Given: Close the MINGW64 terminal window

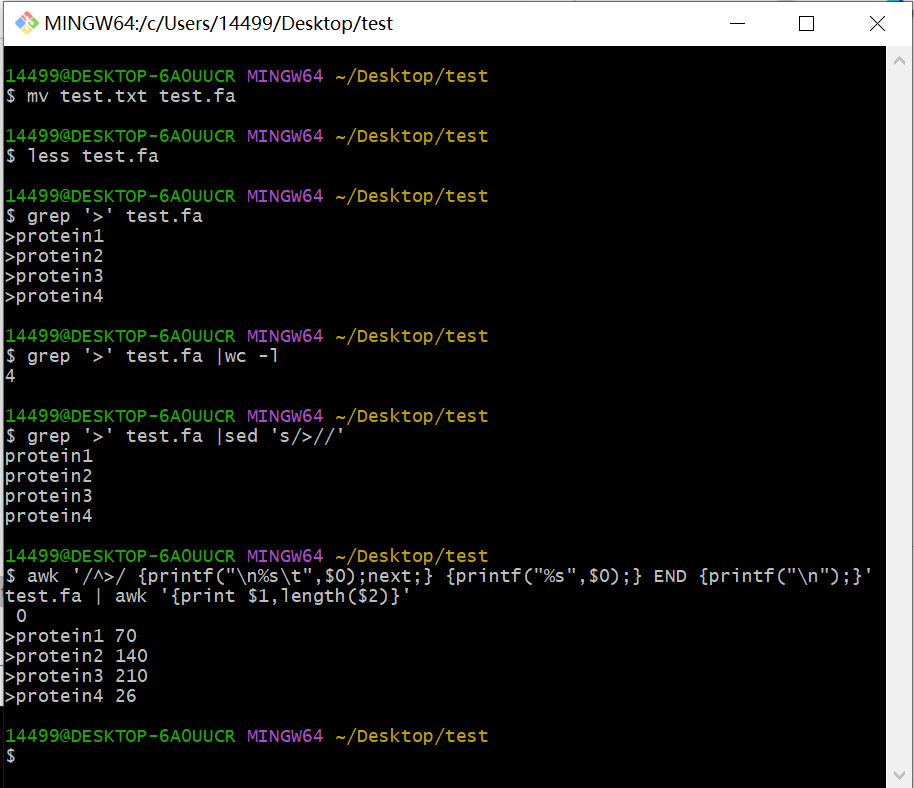Looking at the screenshot, I should pyautogui.click(x=877, y=23).
